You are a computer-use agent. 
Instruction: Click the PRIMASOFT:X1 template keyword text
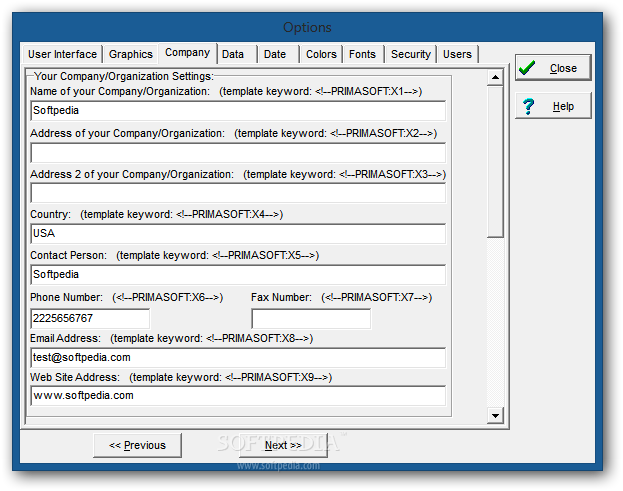coord(321,91)
